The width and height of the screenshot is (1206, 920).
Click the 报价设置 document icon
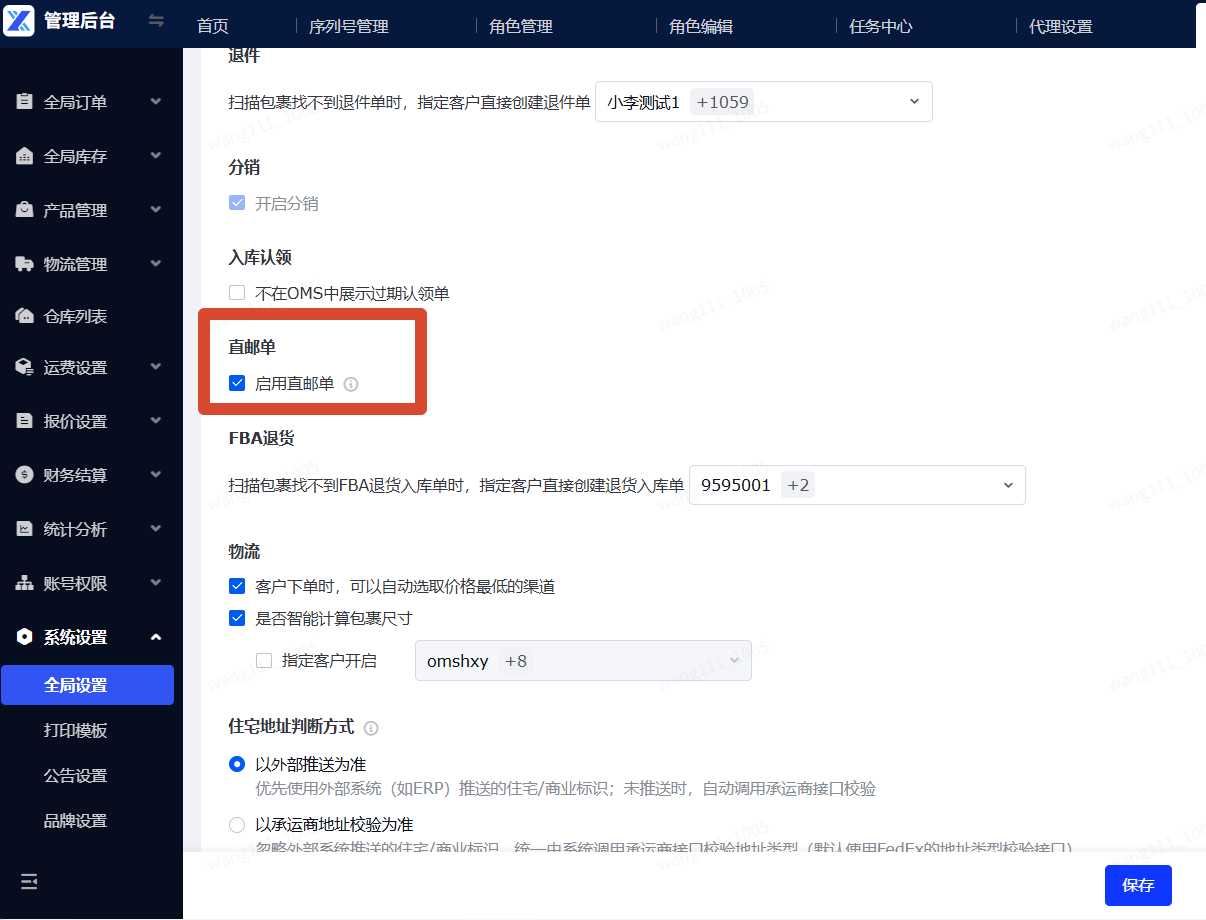(x=24, y=421)
